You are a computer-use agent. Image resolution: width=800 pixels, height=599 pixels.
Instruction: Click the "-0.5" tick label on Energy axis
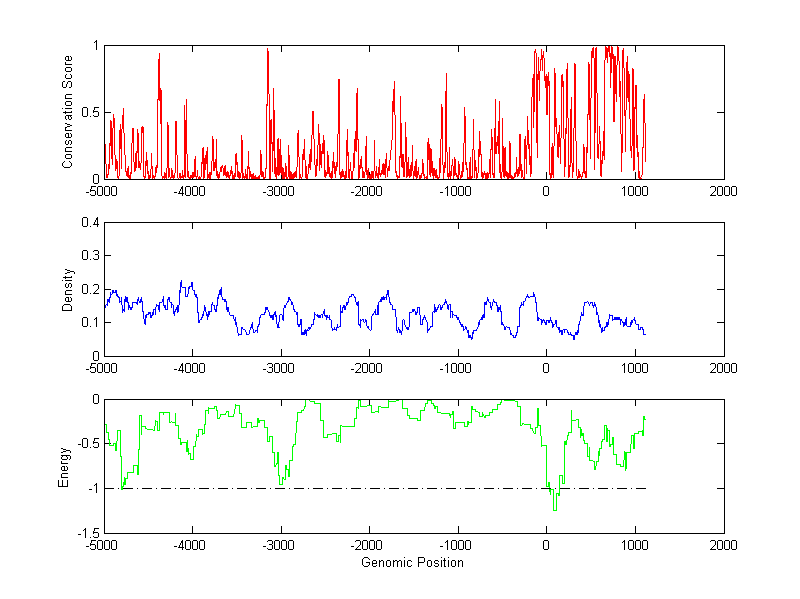click(x=84, y=444)
